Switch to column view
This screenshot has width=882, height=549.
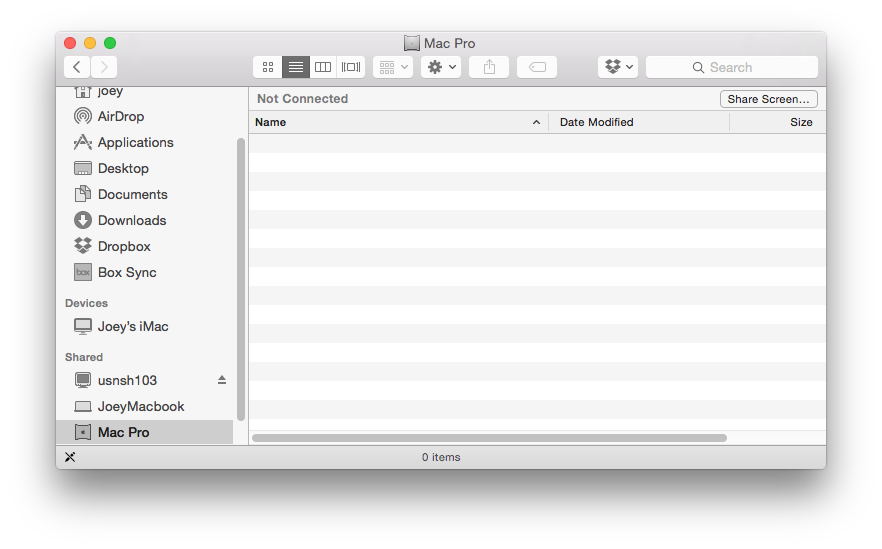click(x=323, y=67)
